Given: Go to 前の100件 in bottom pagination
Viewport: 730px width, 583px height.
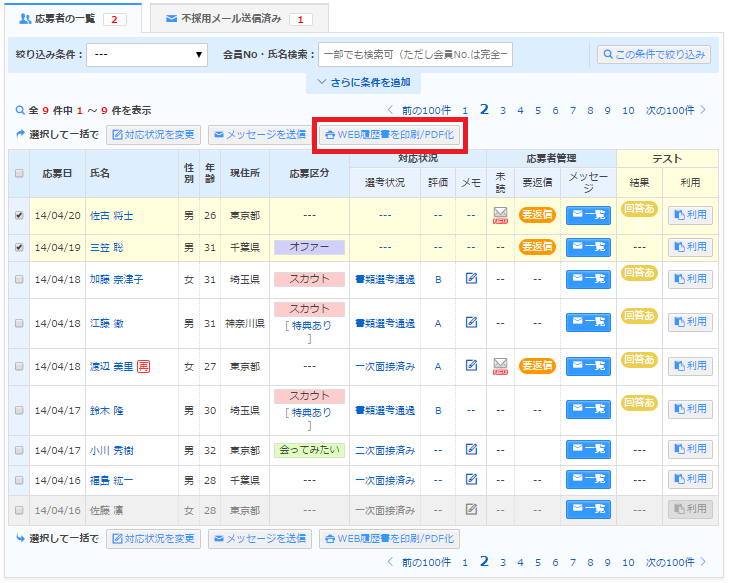Looking at the screenshot, I should pyautogui.click(x=419, y=562).
